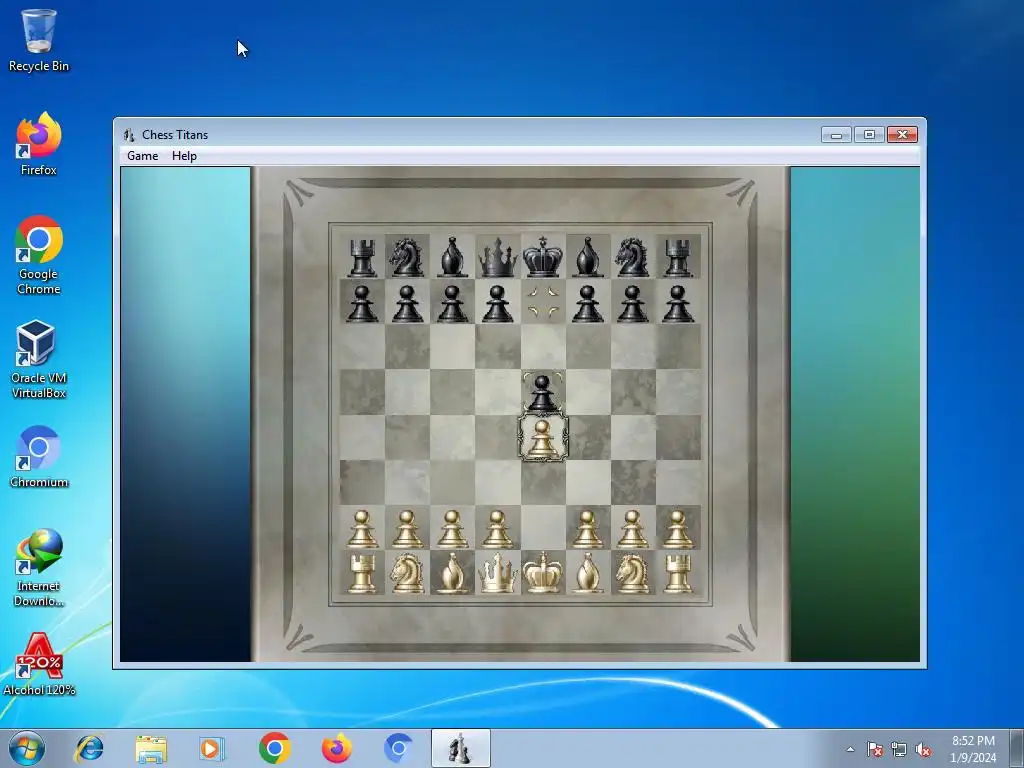Select the white pawn on c2
This screenshot has height=768, width=1024.
point(453,529)
